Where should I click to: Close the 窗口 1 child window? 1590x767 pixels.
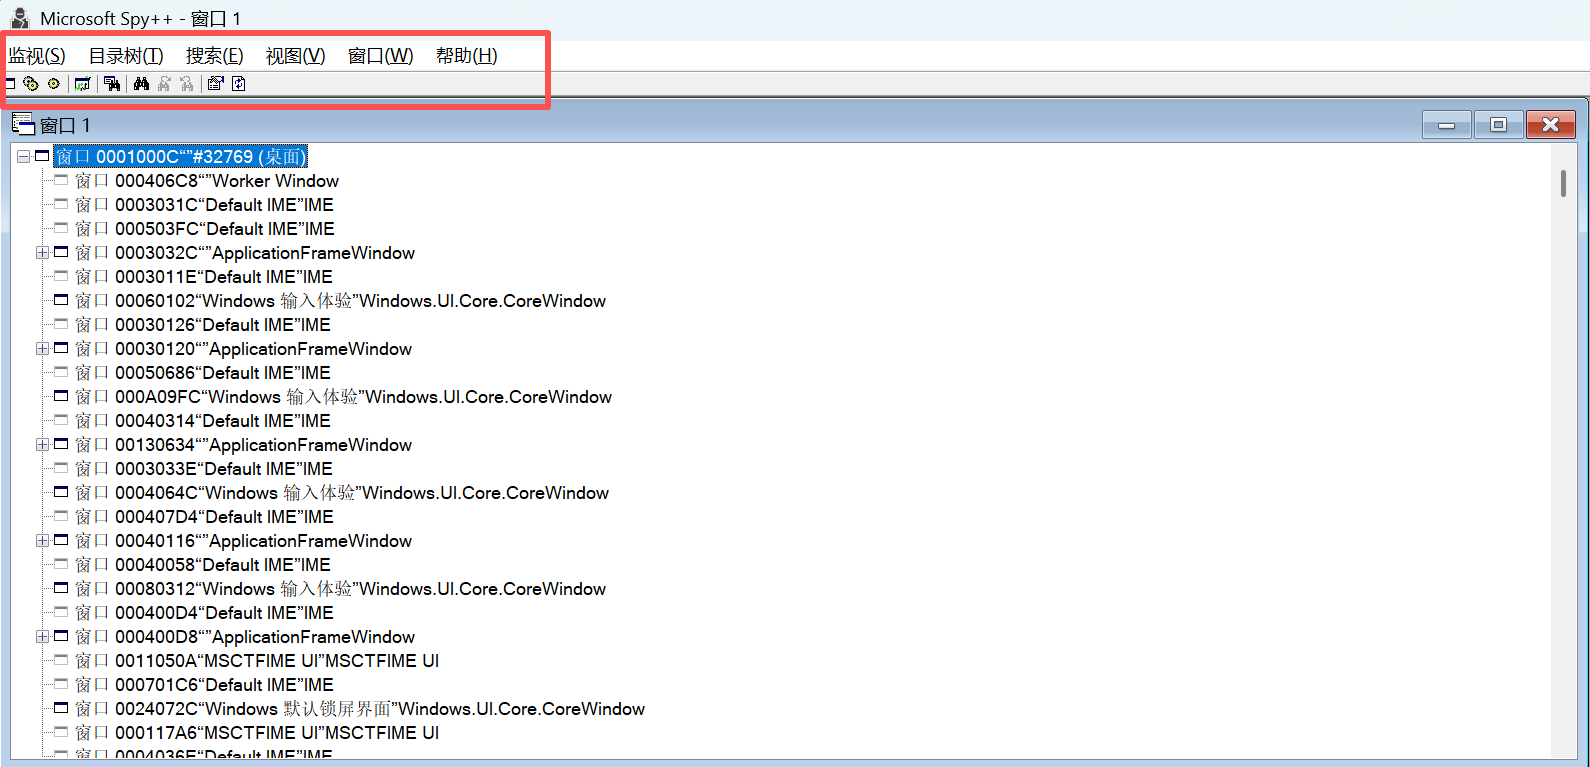pos(1550,125)
